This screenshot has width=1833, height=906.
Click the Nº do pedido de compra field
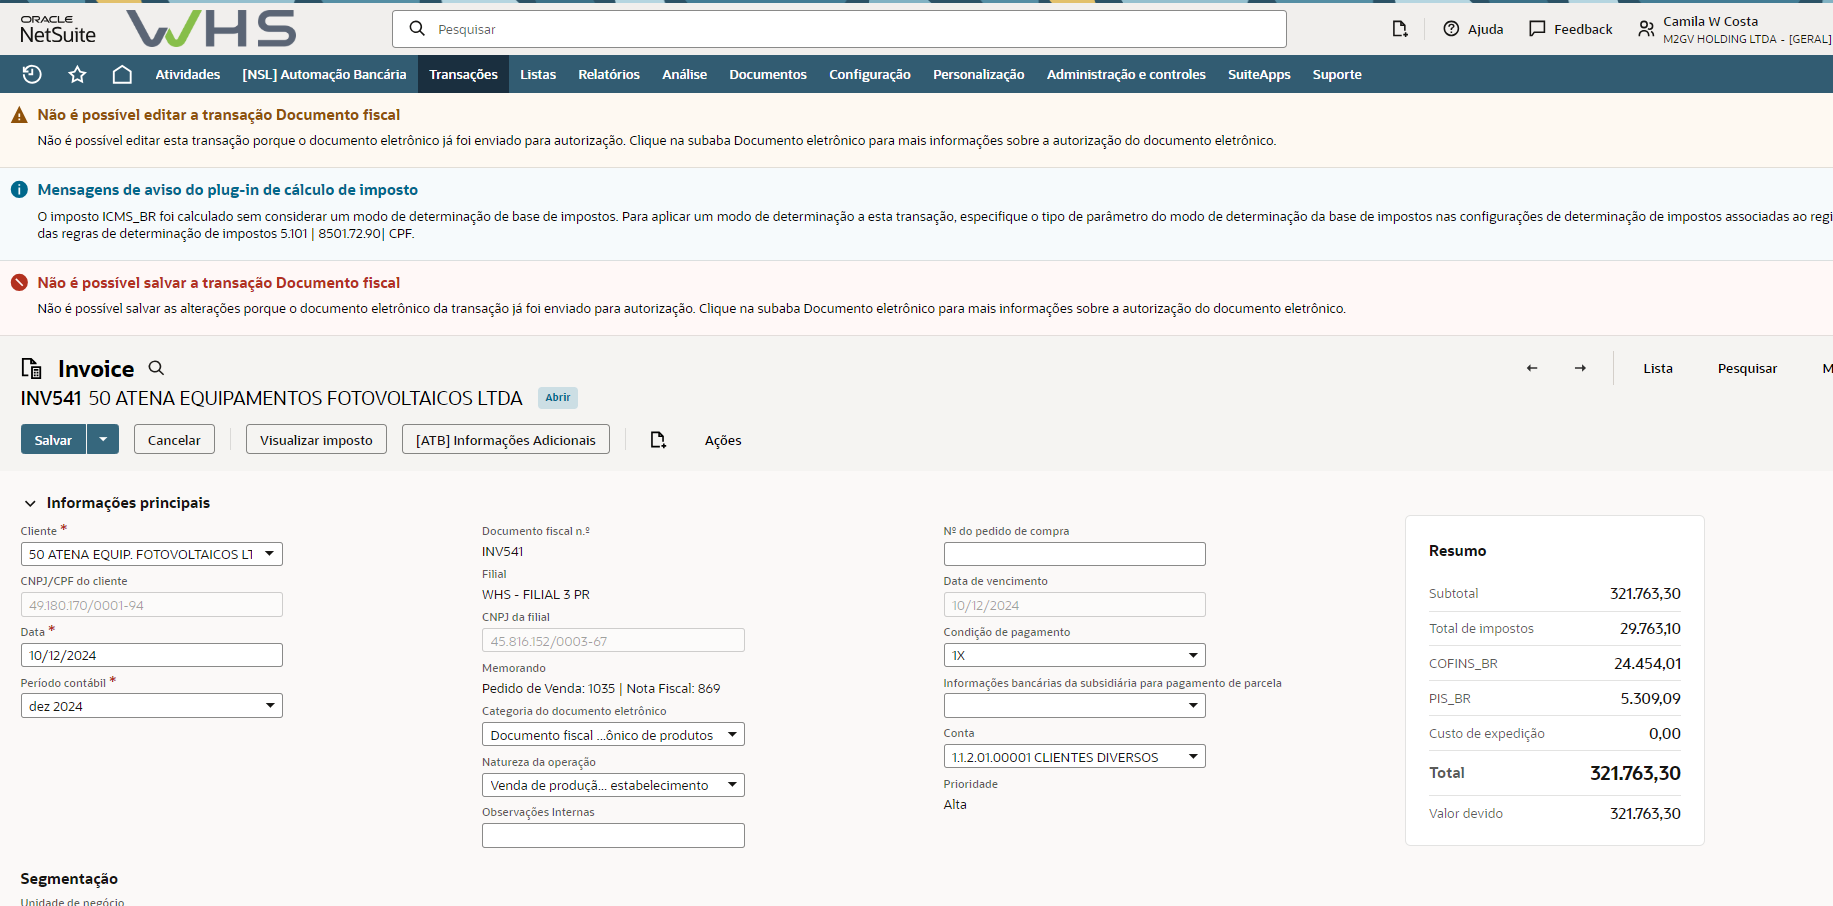[1074, 554]
